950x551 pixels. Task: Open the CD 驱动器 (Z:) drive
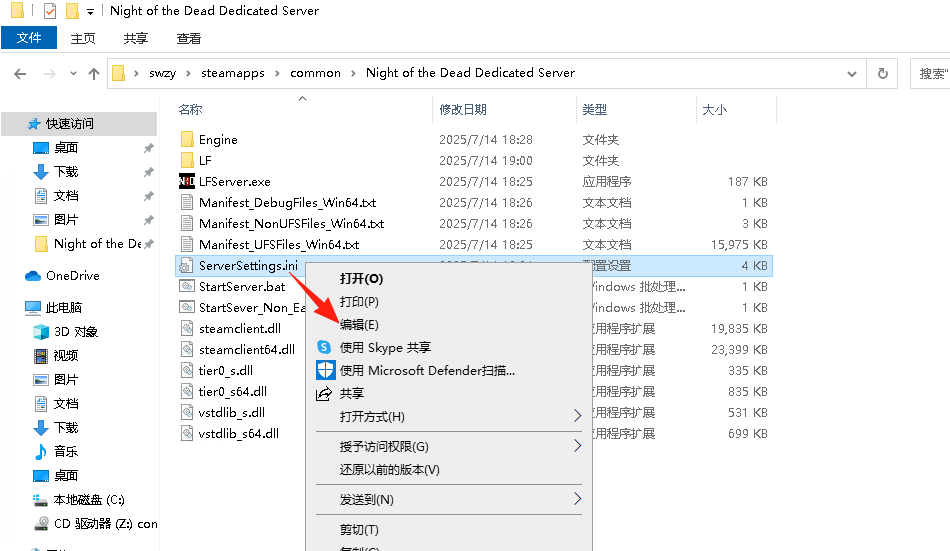pyautogui.click(x=96, y=524)
